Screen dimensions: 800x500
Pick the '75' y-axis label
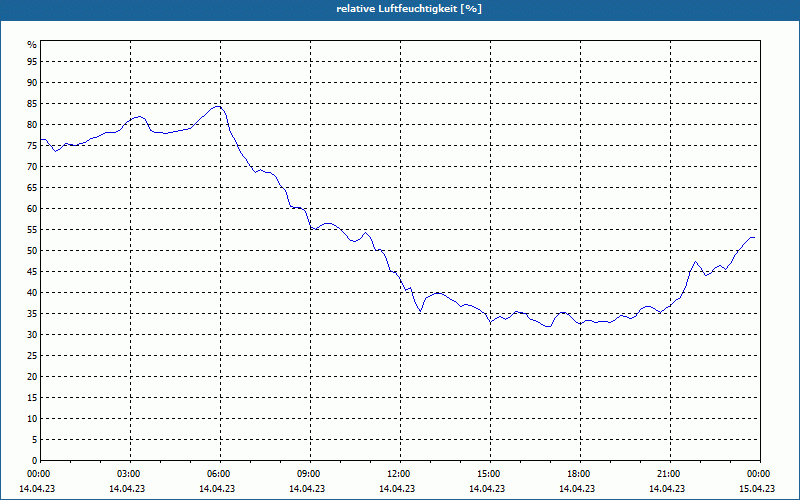point(32,145)
